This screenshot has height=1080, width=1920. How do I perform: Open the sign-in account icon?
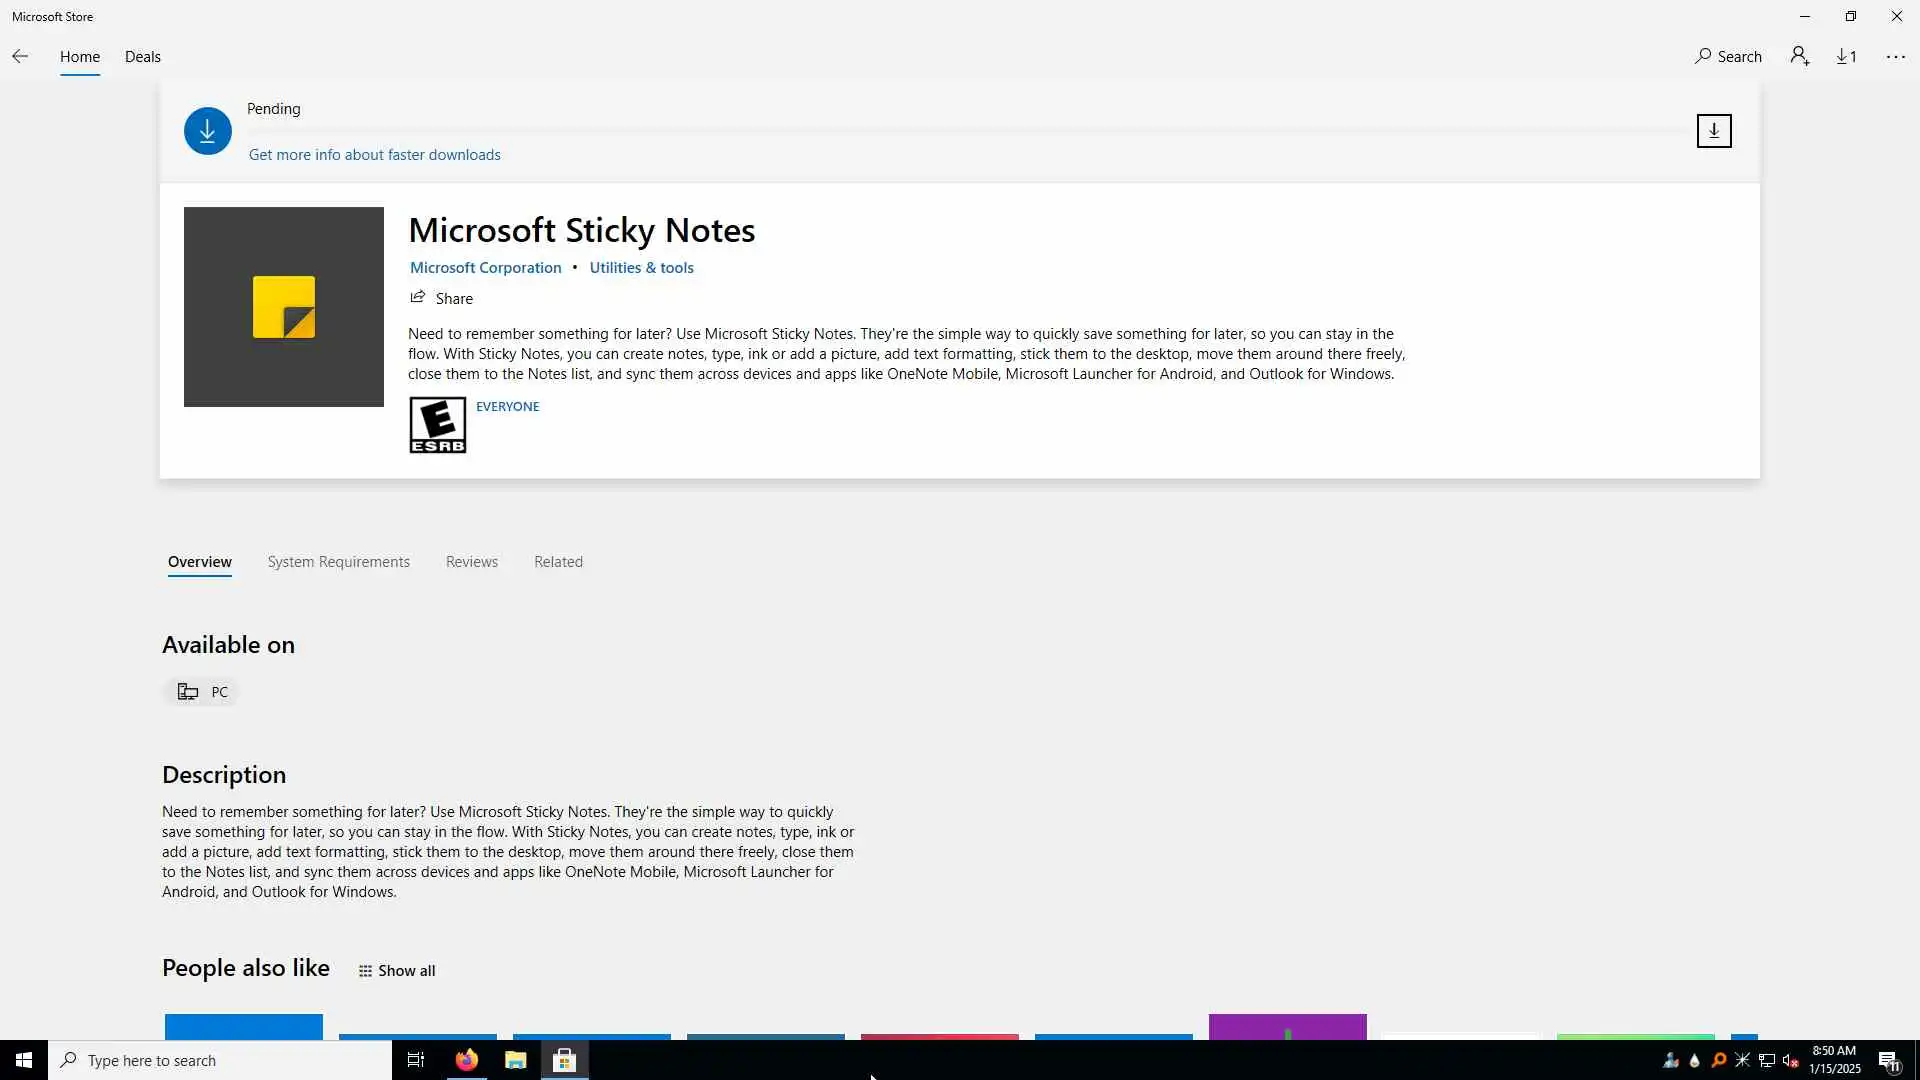[1800, 57]
